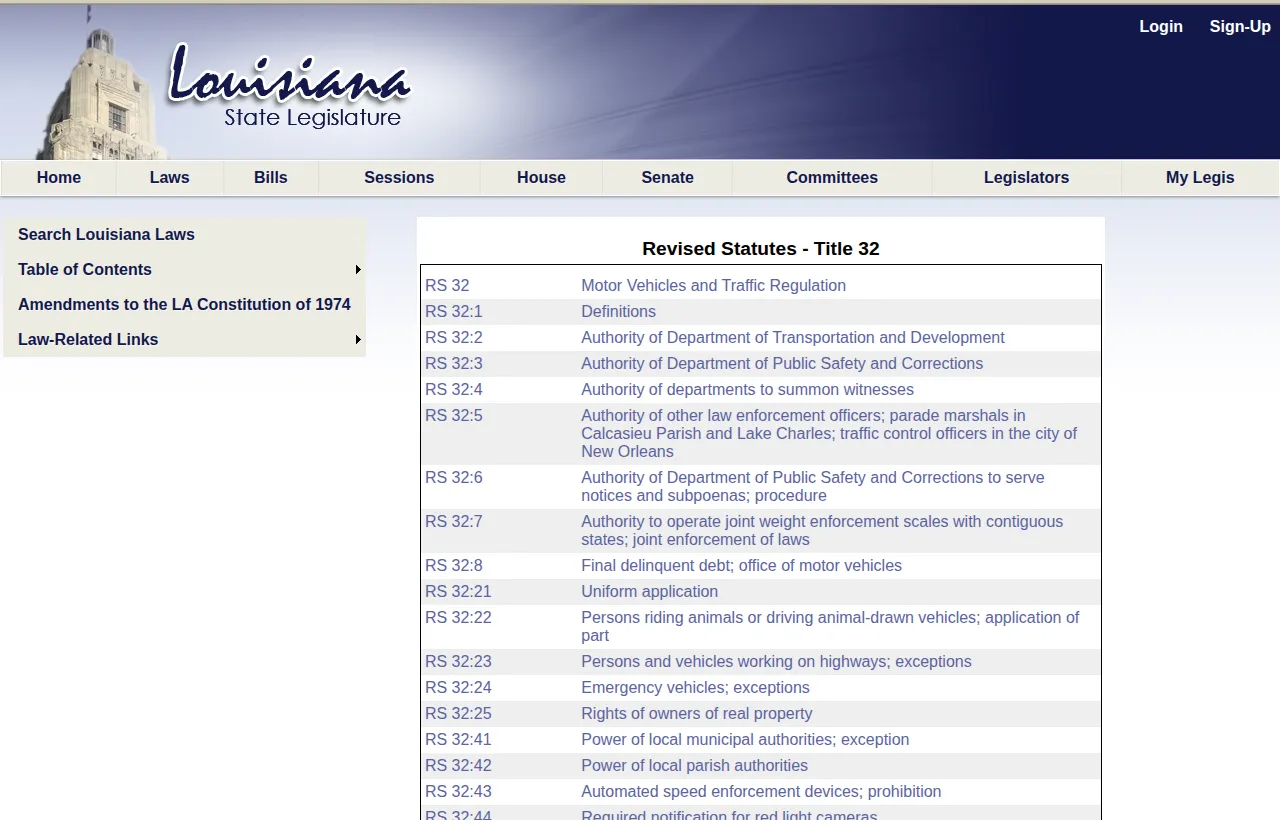Navigate to the Home menu item

coord(58,177)
